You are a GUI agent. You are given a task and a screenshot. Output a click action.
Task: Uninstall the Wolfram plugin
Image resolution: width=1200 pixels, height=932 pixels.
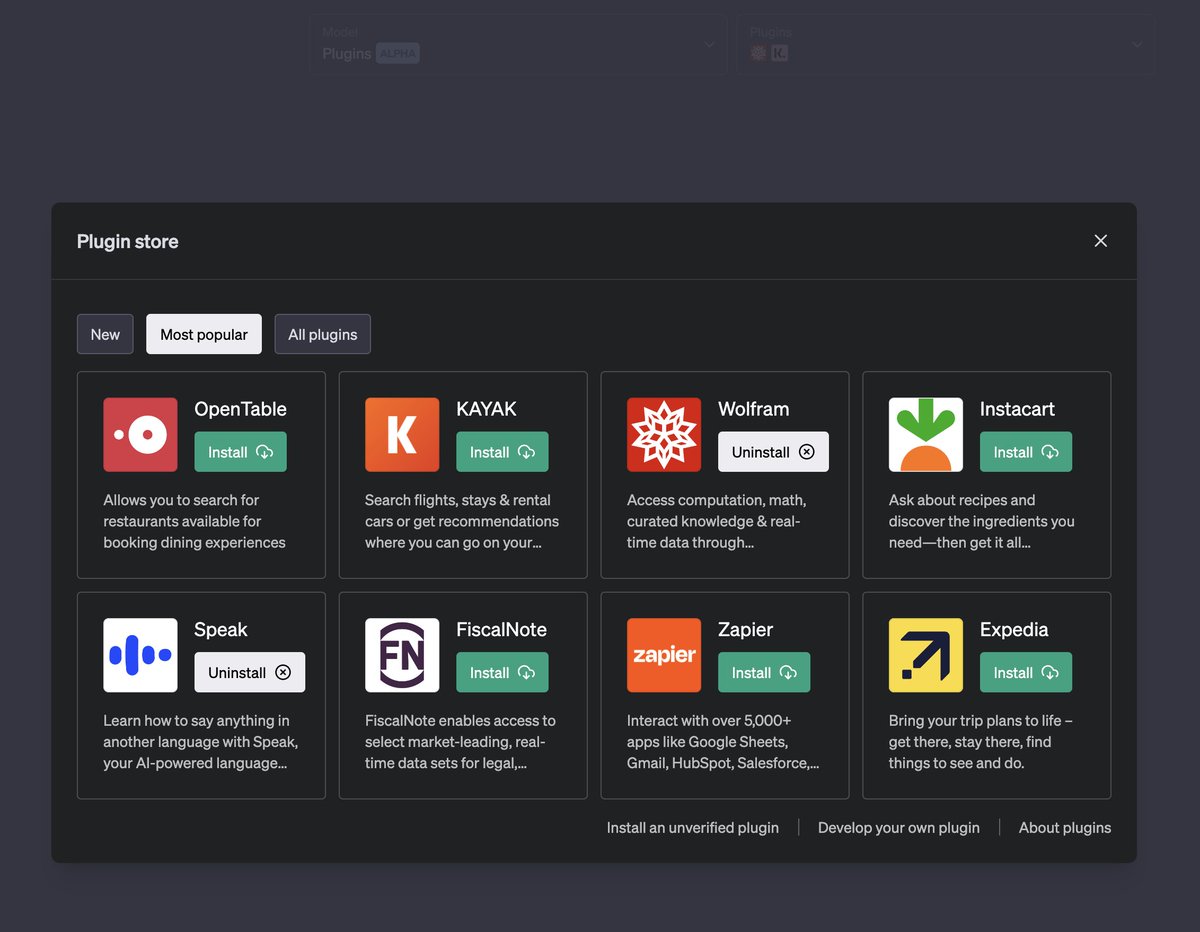click(773, 452)
